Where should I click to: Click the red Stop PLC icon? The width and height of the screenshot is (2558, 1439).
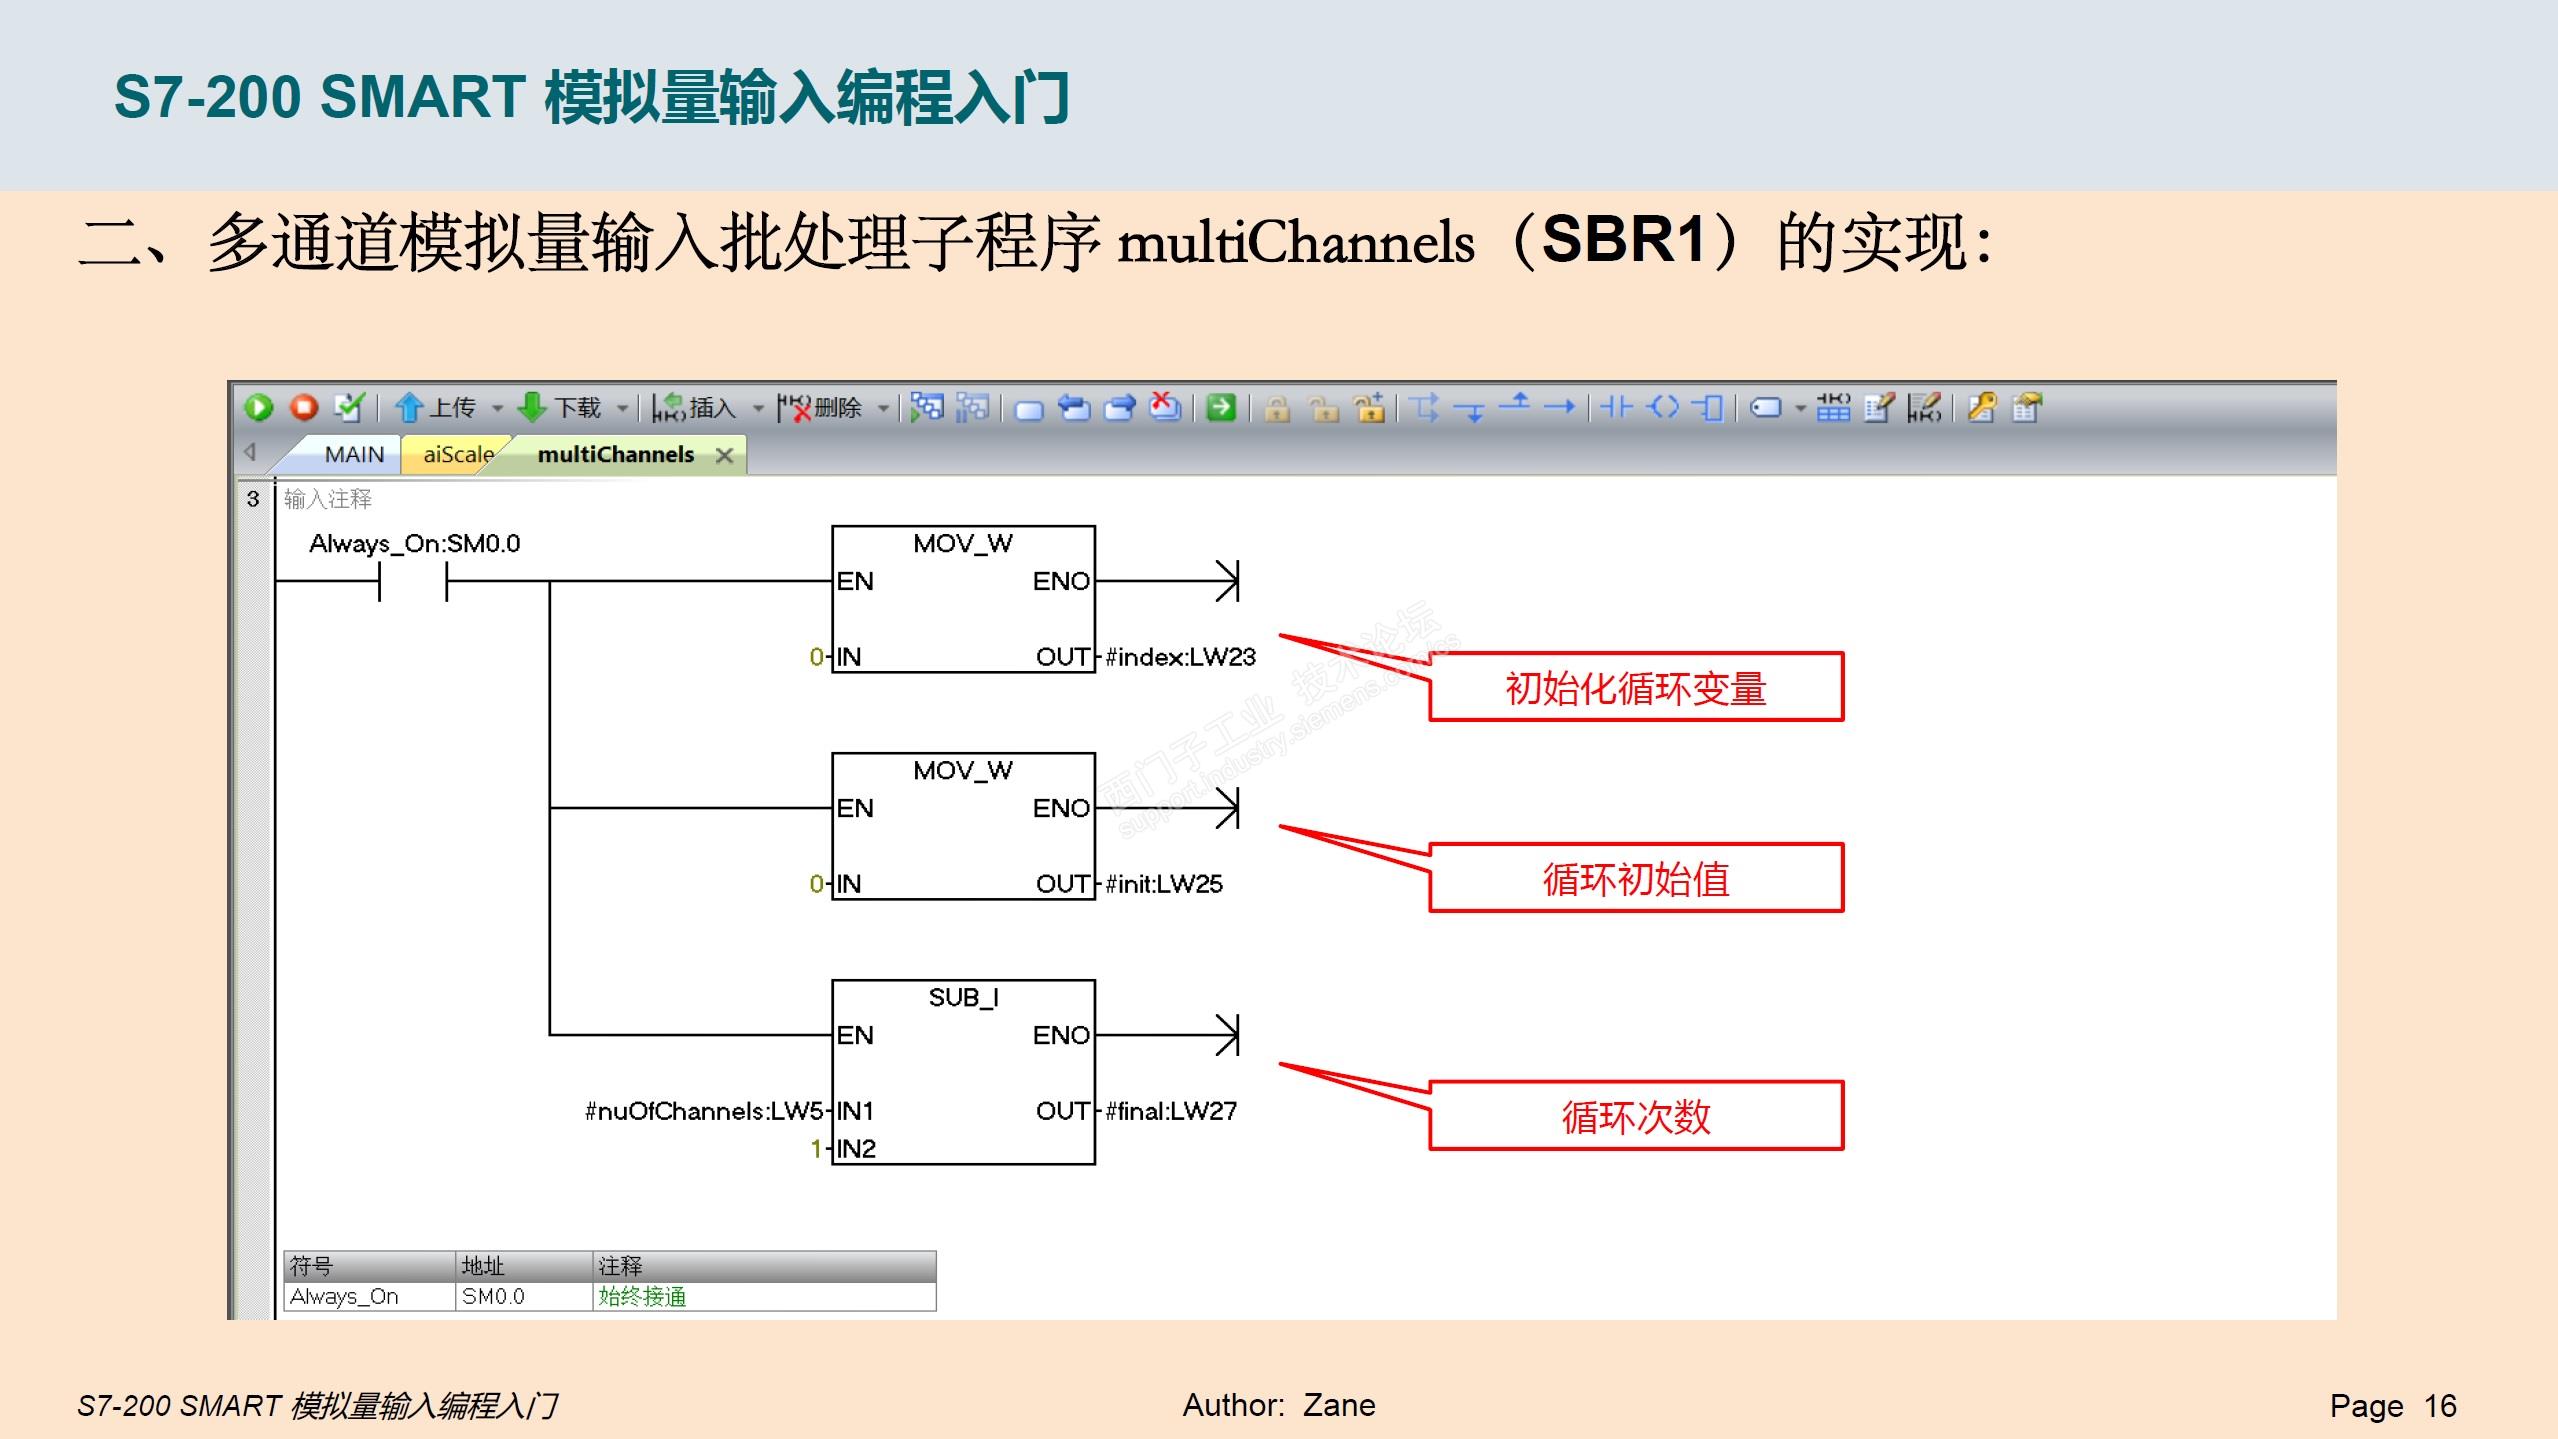click(304, 408)
